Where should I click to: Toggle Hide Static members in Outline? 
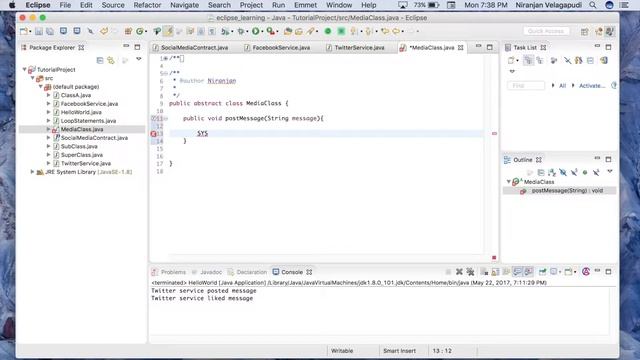pos(574,172)
